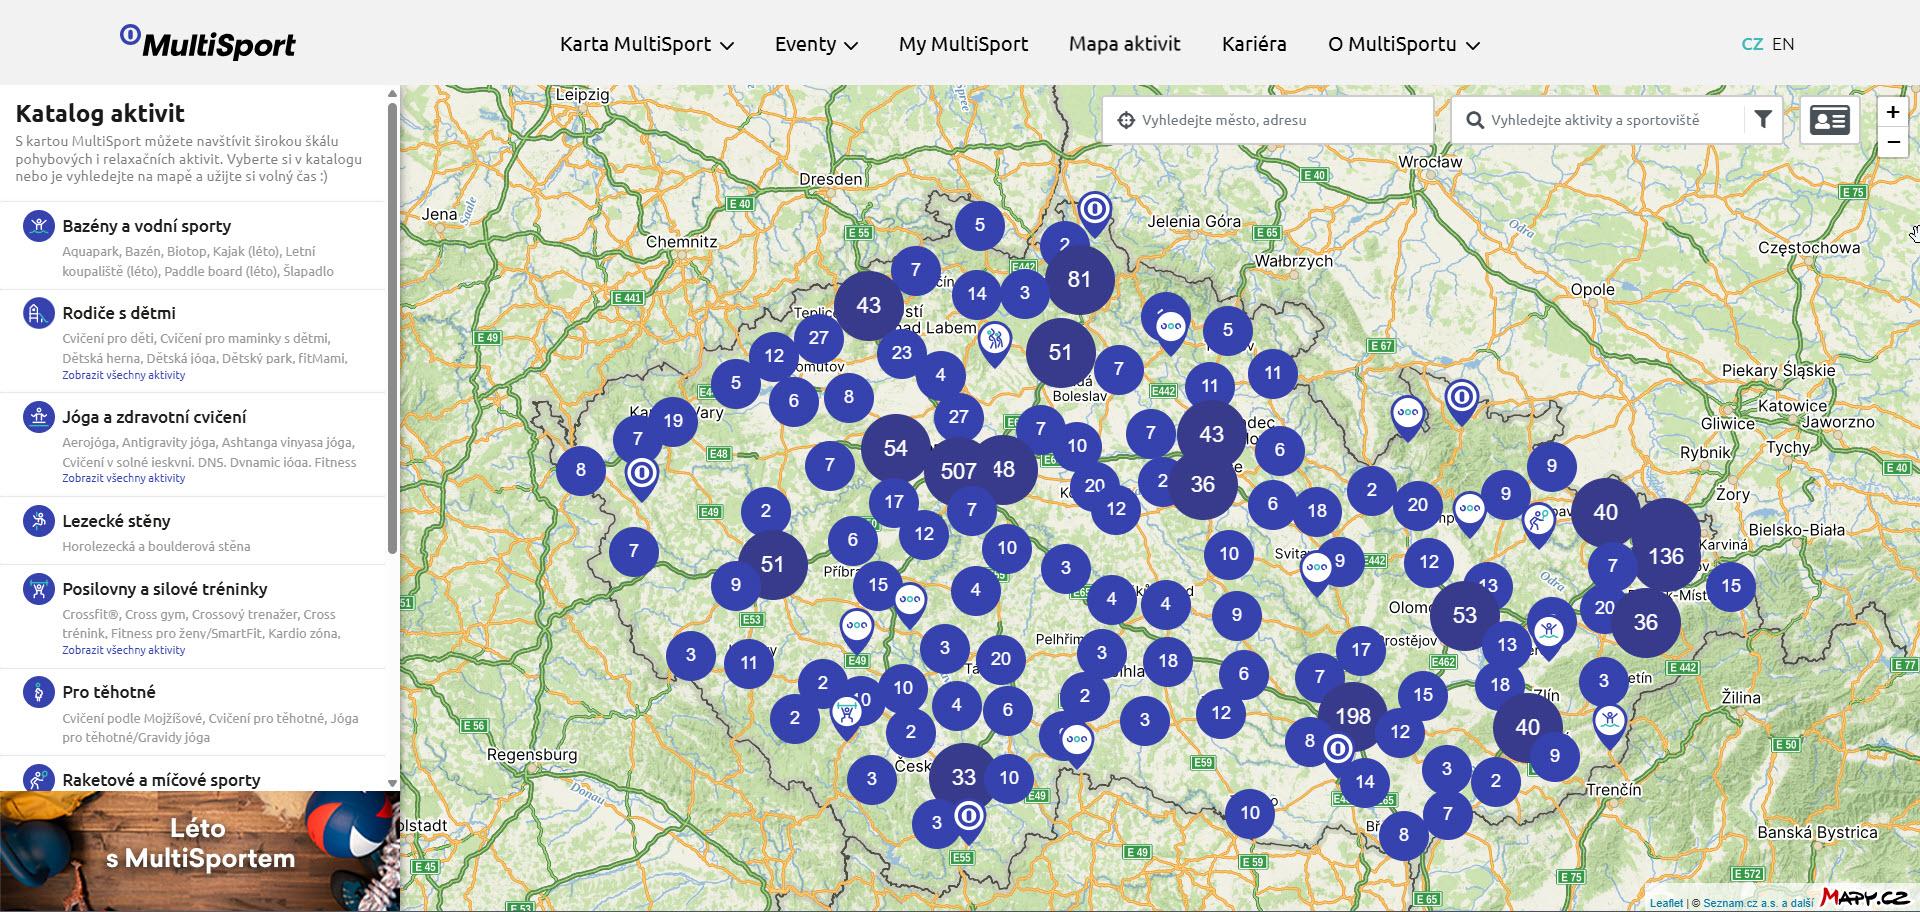The width and height of the screenshot is (1920, 912).
Task: Click the Mapy.cz logo
Action: [1866, 898]
